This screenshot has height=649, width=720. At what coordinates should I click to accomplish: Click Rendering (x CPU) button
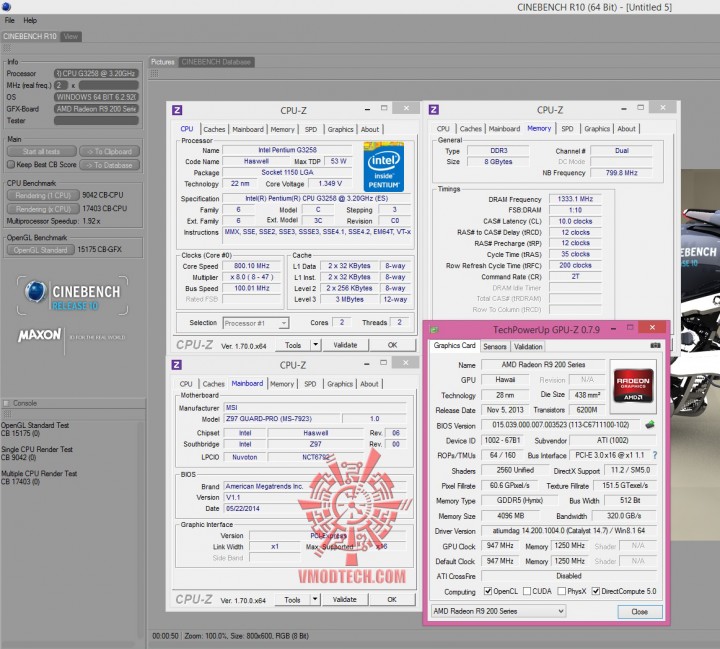tap(43, 209)
